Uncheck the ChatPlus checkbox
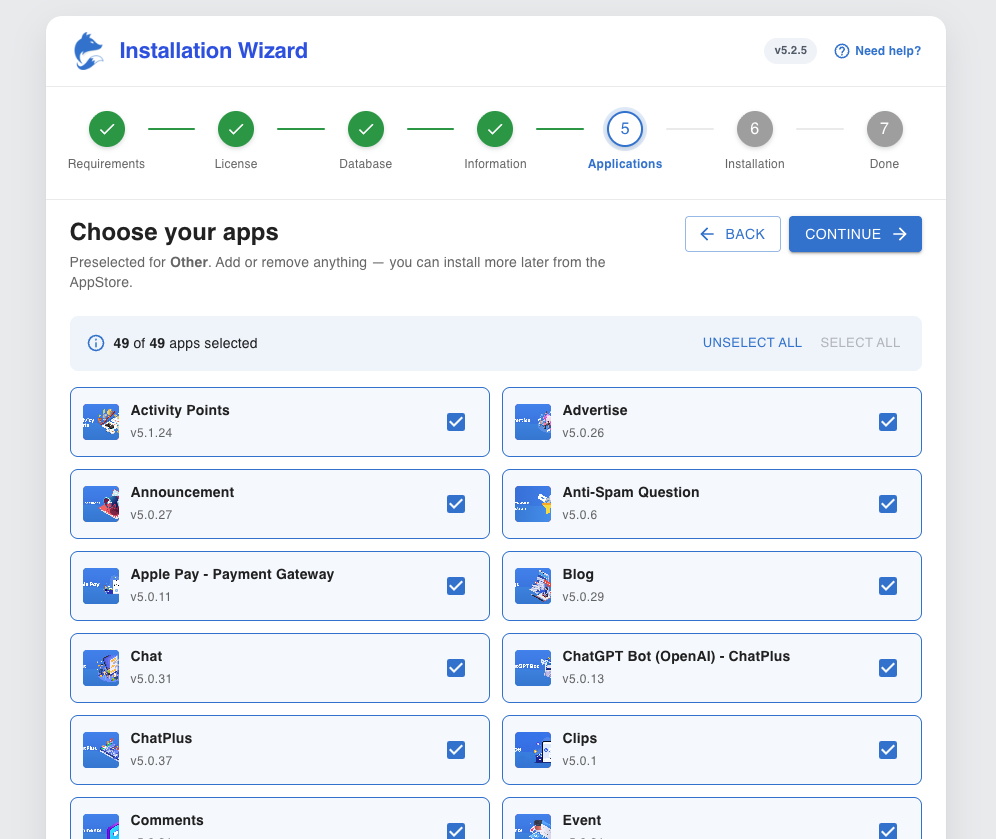 456,749
